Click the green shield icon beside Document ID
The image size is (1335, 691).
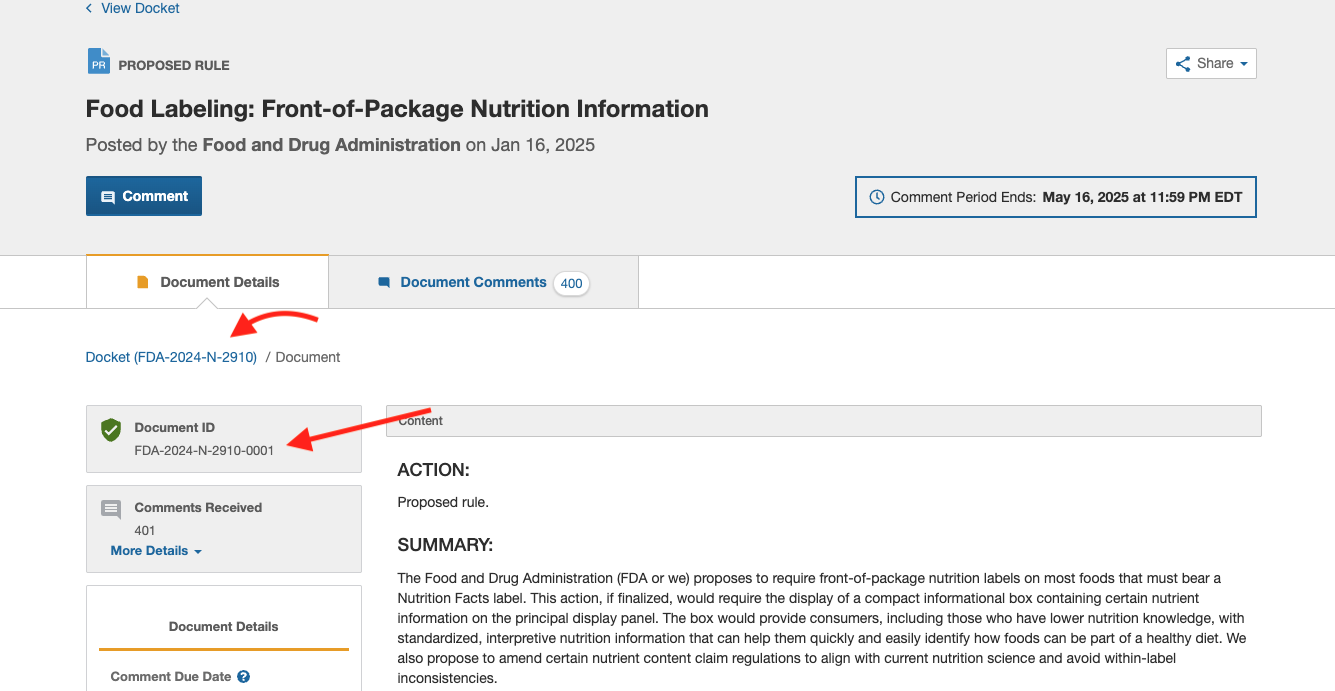111,430
